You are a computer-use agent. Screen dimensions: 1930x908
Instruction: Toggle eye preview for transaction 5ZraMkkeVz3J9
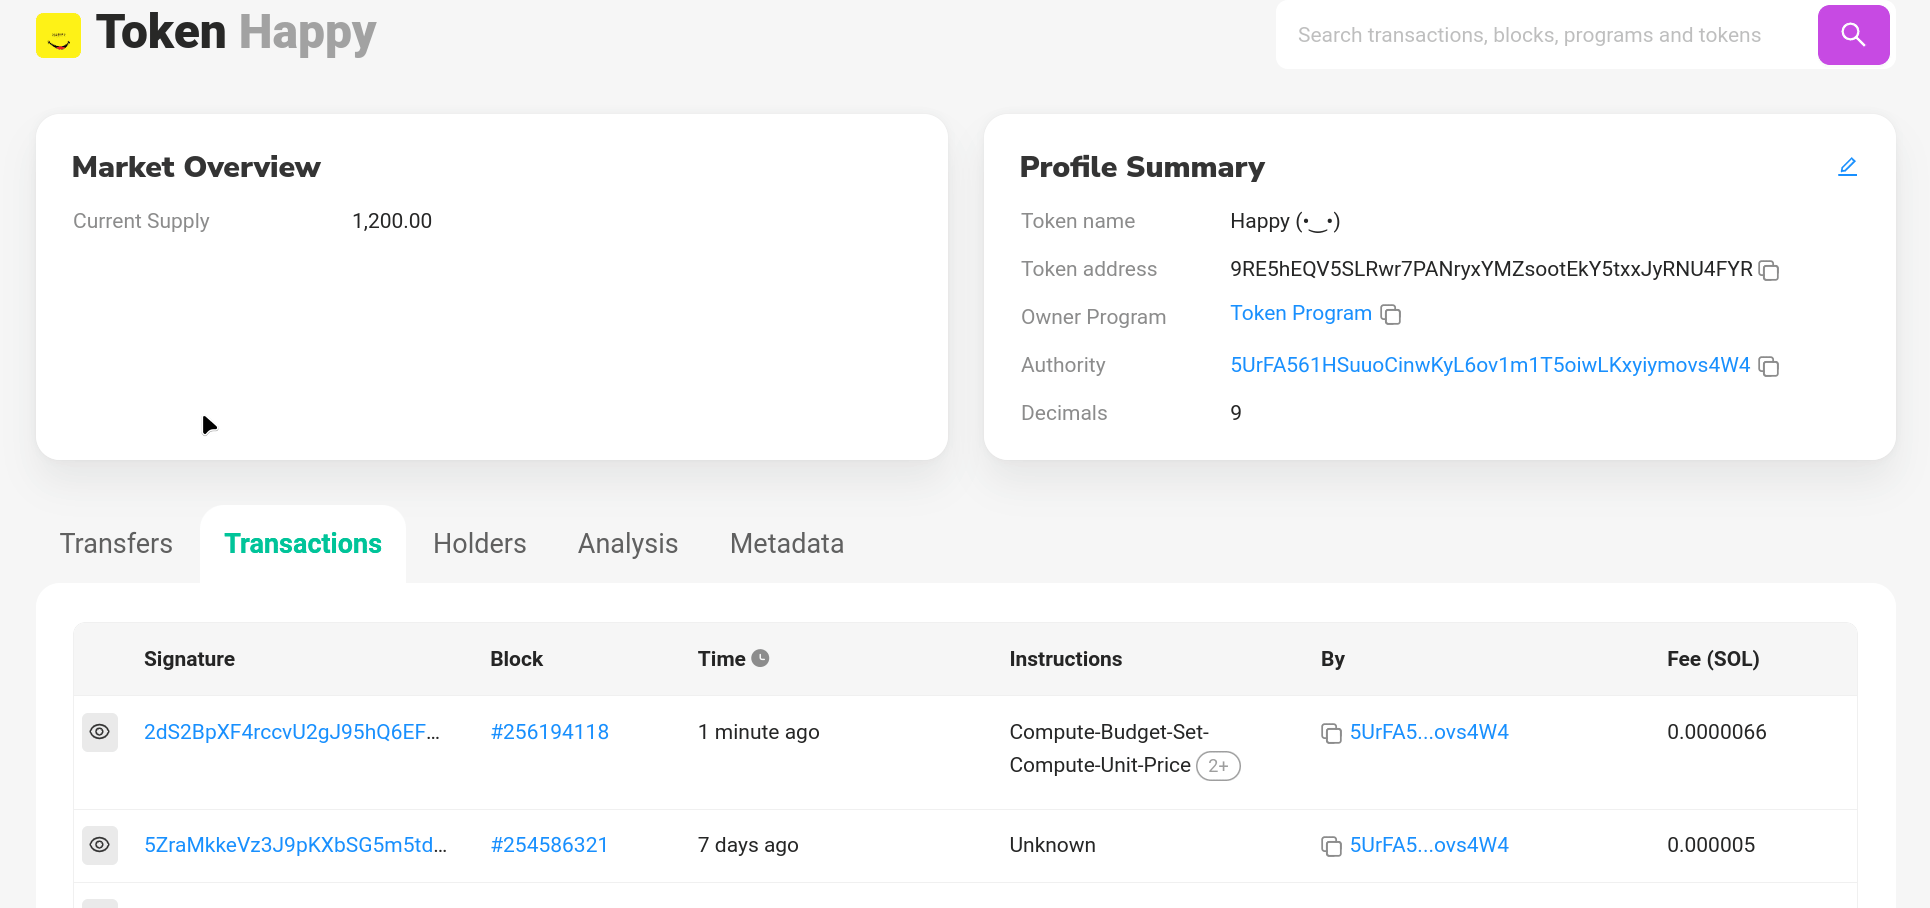point(100,845)
